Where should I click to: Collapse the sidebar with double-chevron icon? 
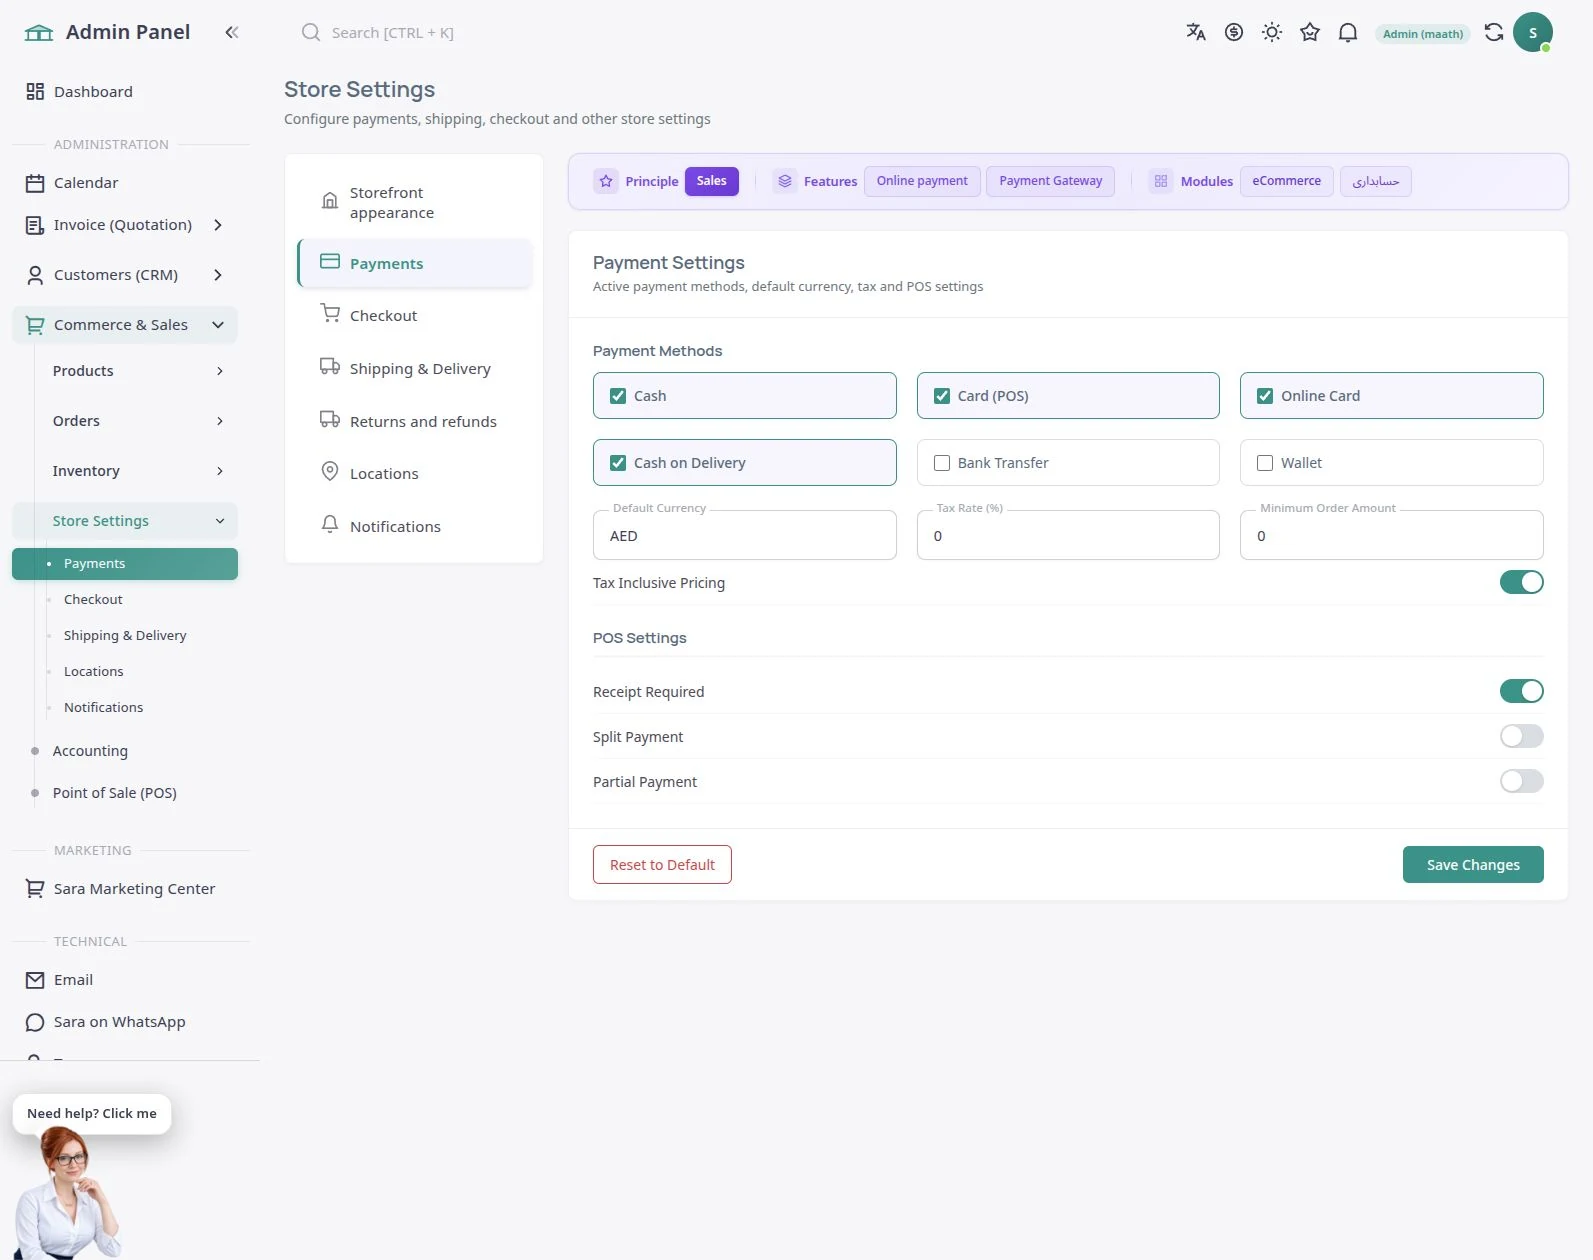[x=232, y=32]
